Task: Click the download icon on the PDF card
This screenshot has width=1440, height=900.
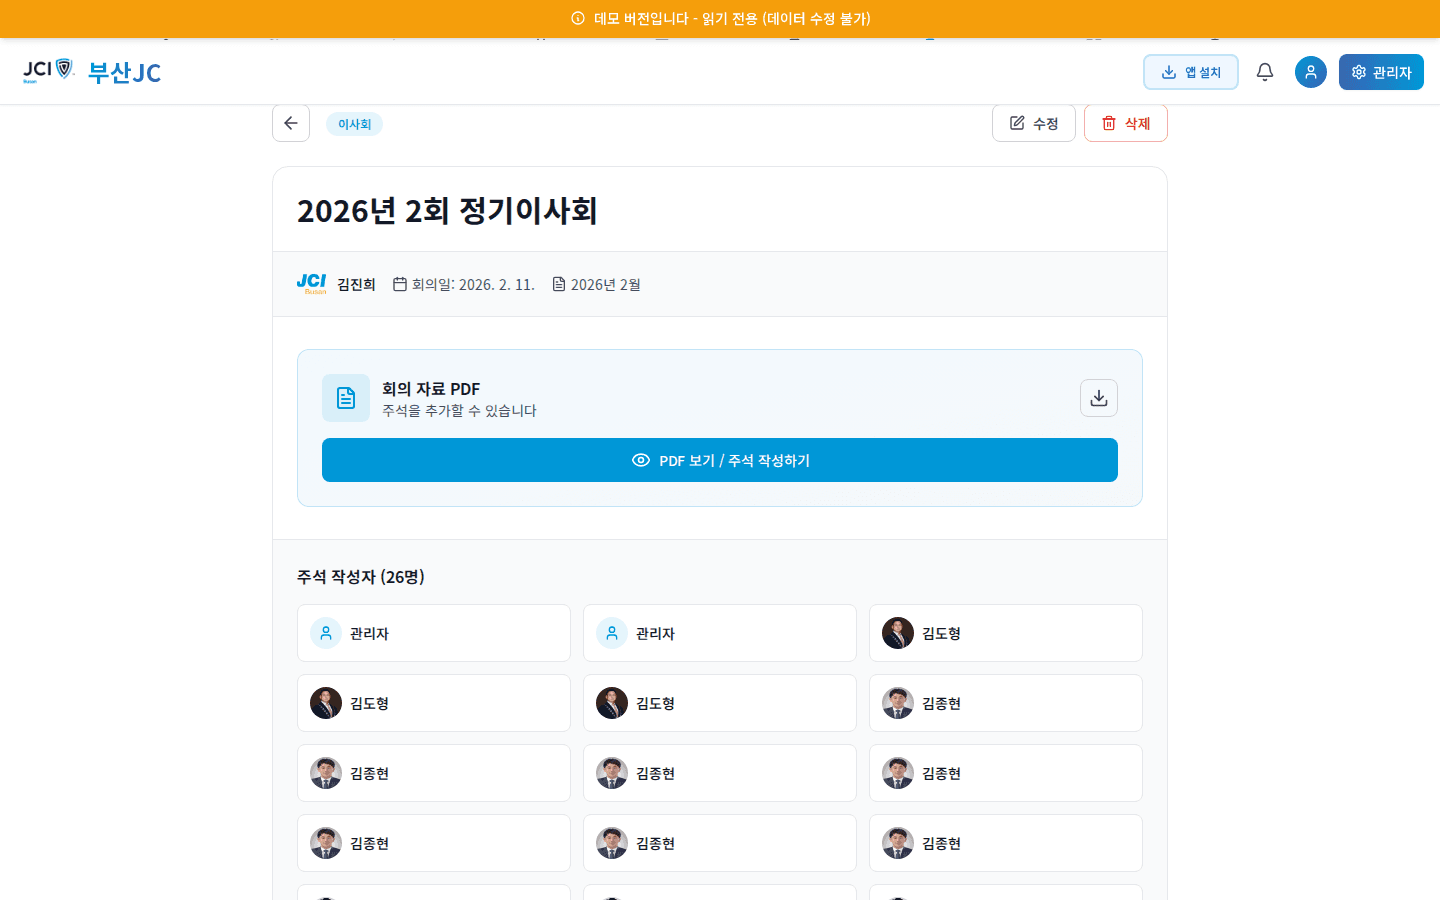Action: [x=1098, y=398]
